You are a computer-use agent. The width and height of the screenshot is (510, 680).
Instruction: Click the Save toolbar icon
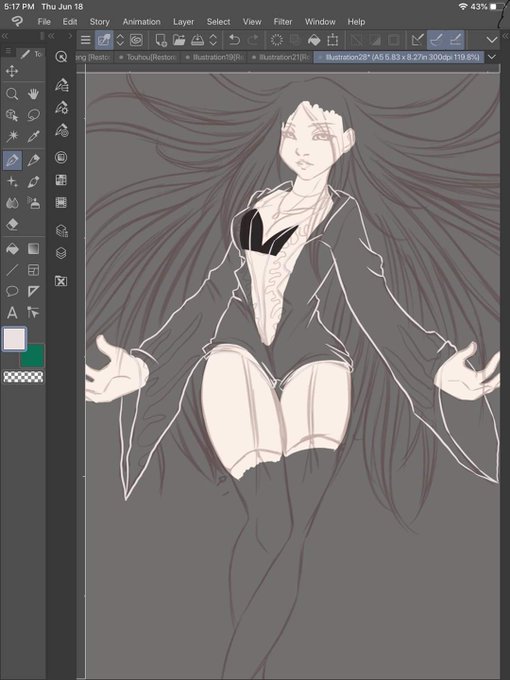coord(197,40)
